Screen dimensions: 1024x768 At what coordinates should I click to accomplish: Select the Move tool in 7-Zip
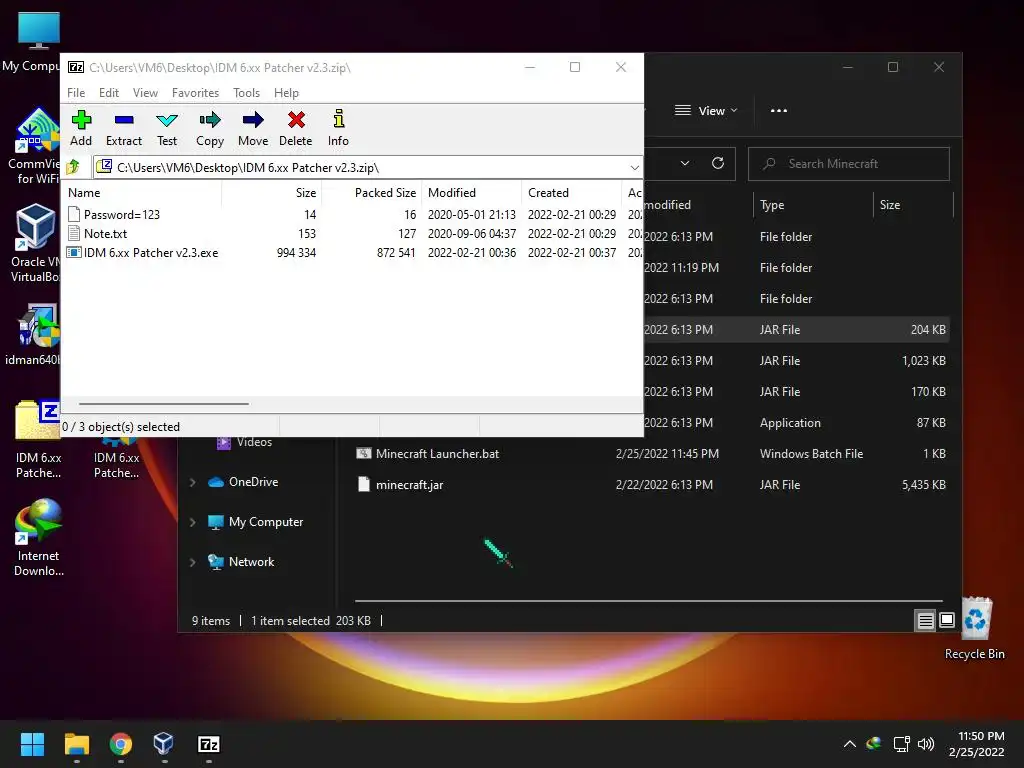point(253,128)
